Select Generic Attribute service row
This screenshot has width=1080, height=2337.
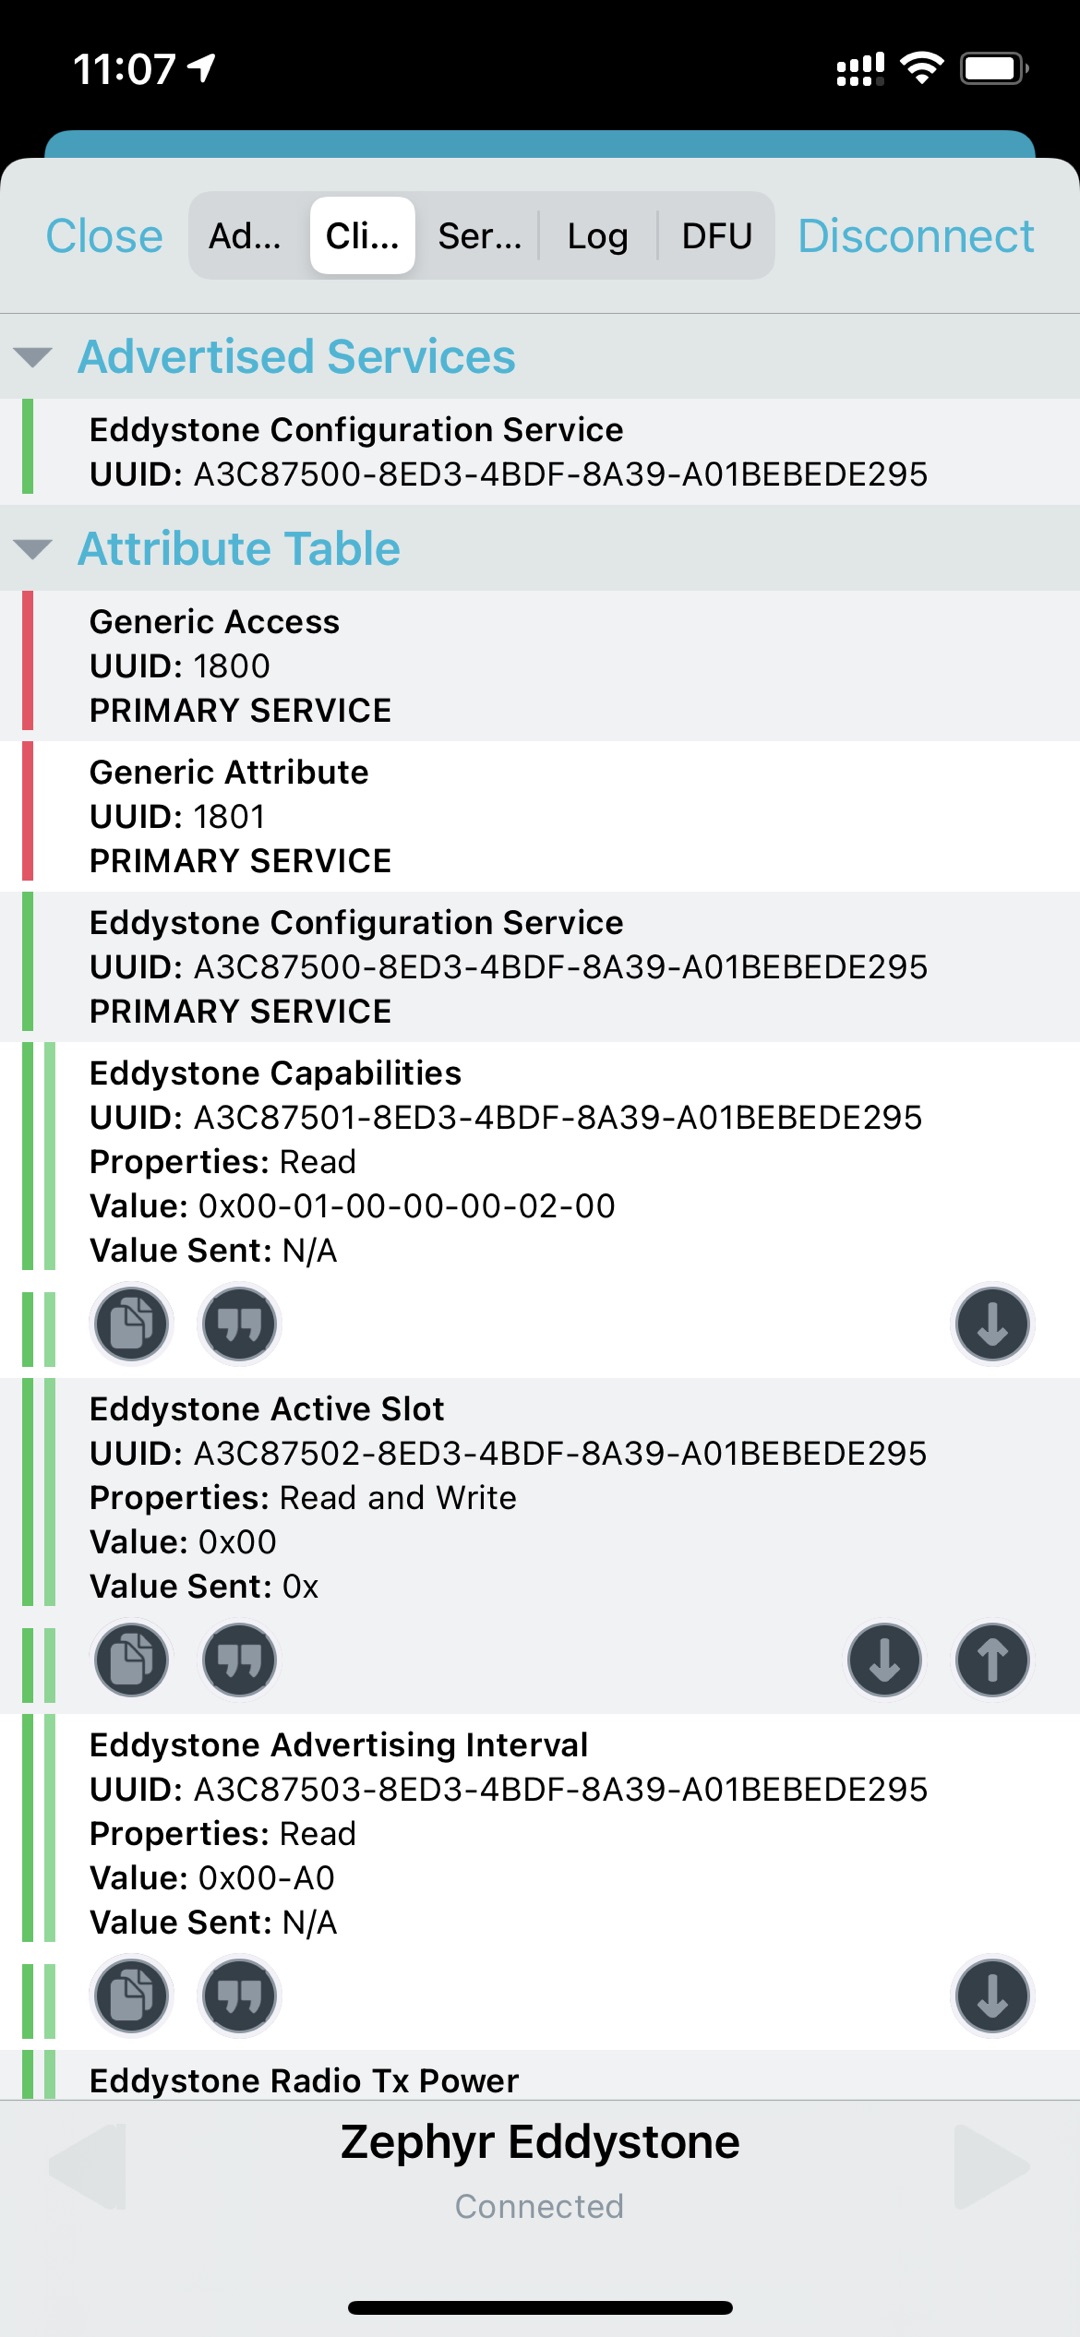pos(540,816)
